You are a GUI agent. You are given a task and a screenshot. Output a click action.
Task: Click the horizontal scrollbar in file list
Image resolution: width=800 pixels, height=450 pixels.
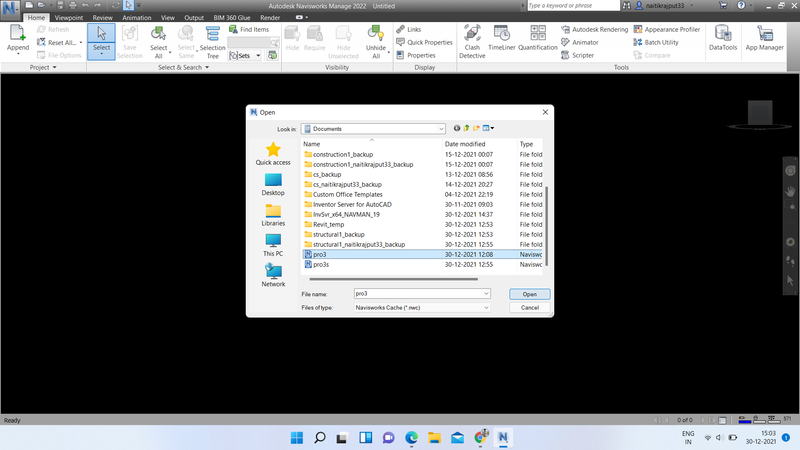click(x=393, y=279)
